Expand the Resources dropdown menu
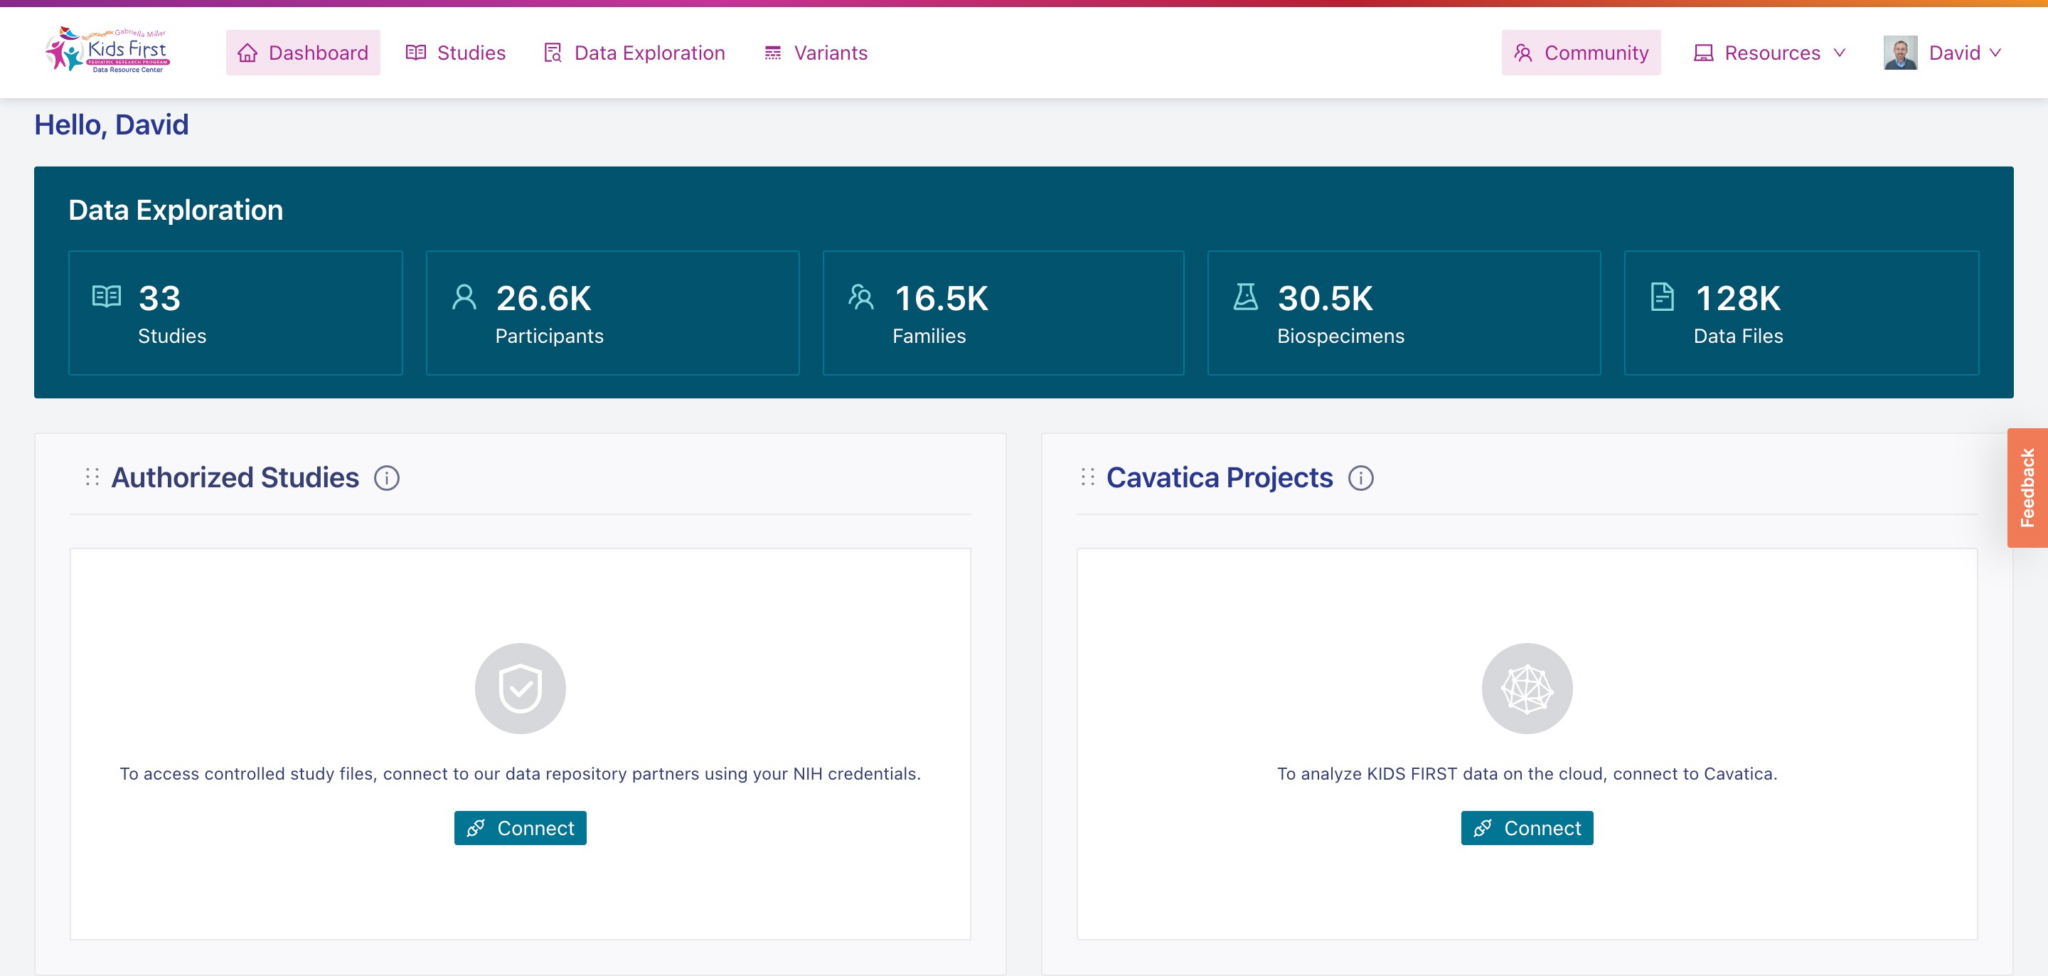 click(x=1769, y=53)
